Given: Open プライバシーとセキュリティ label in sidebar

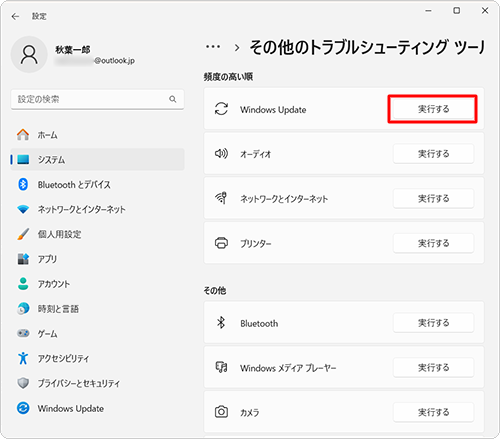Looking at the screenshot, I should coord(78,383).
